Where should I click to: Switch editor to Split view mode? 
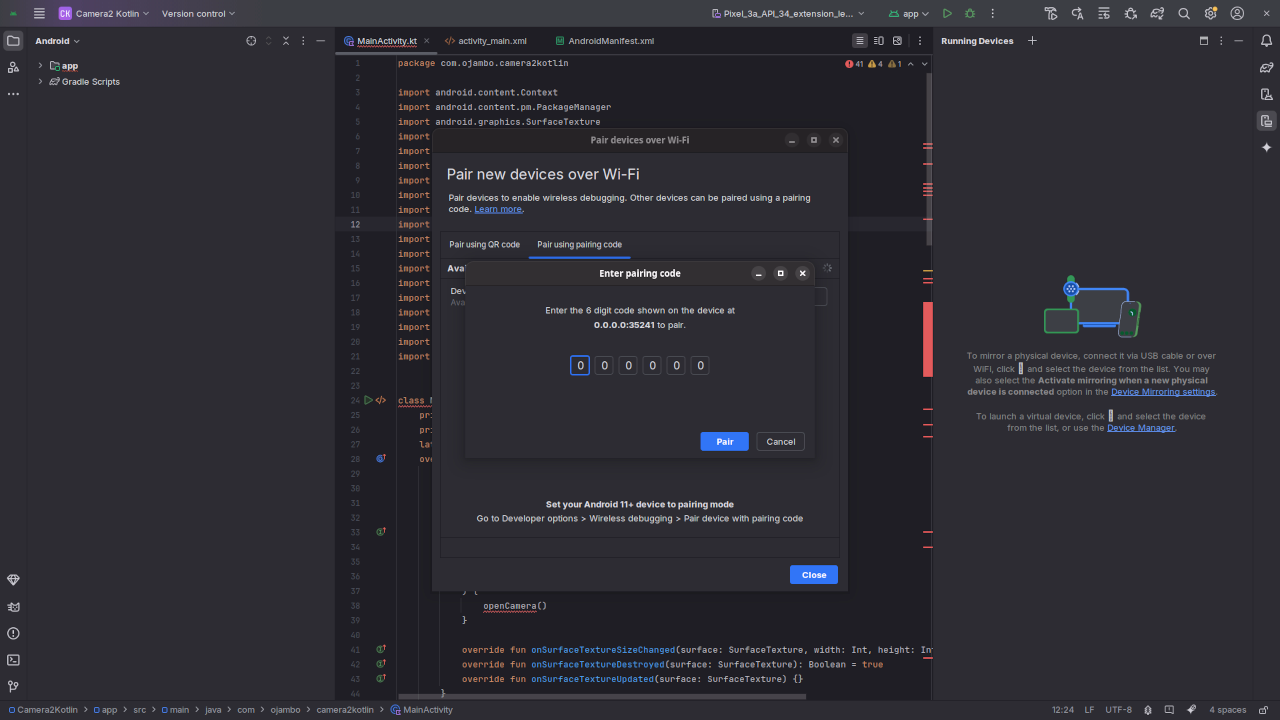pos(879,41)
